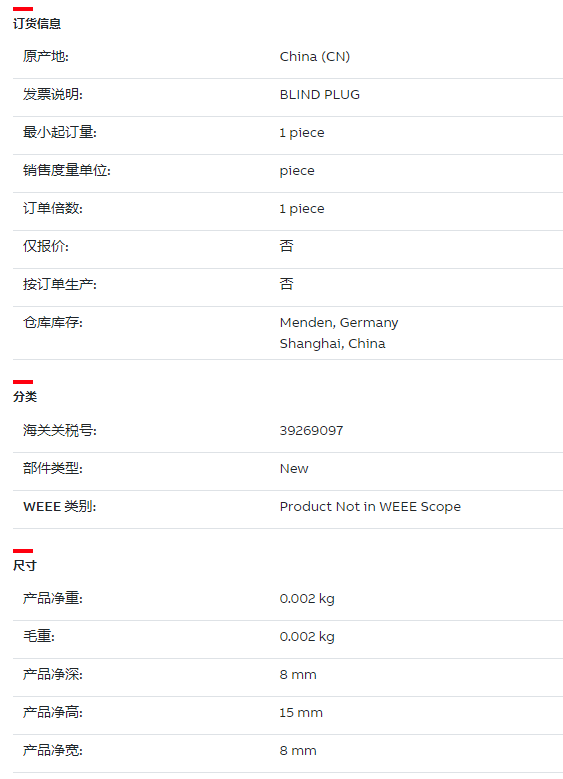Image resolution: width=563 pixels, height=779 pixels.
Task: Select the 订单倍数 row label
Action: 53,208
